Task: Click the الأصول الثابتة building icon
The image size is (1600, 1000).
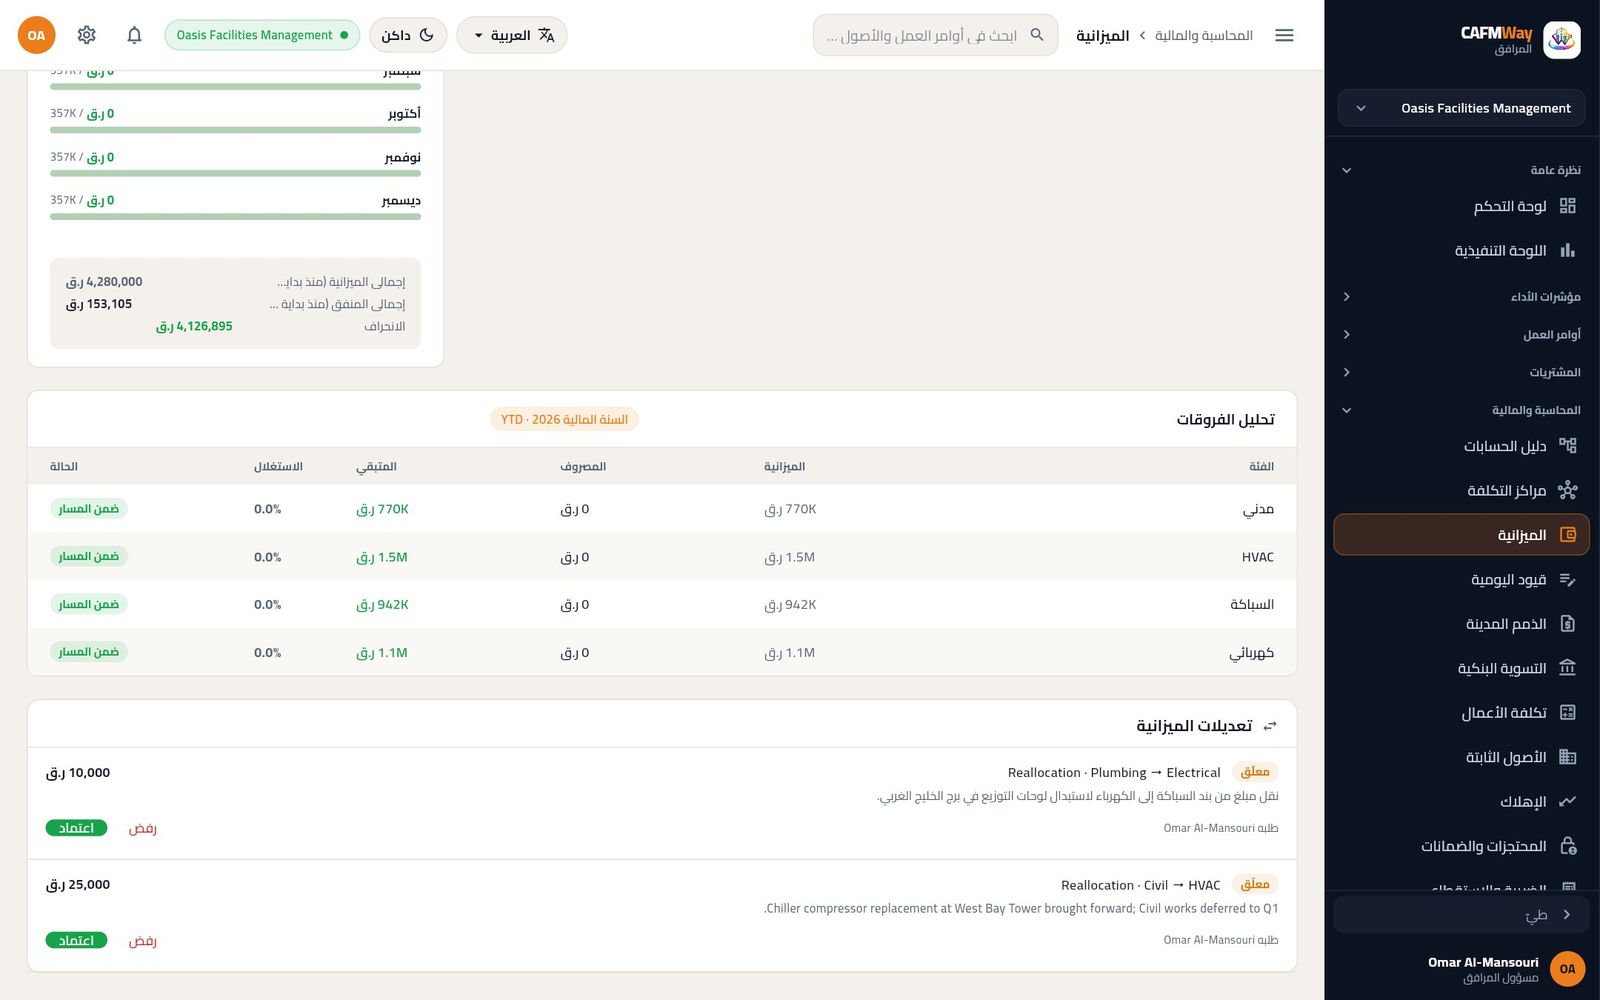Action: click(x=1567, y=757)
